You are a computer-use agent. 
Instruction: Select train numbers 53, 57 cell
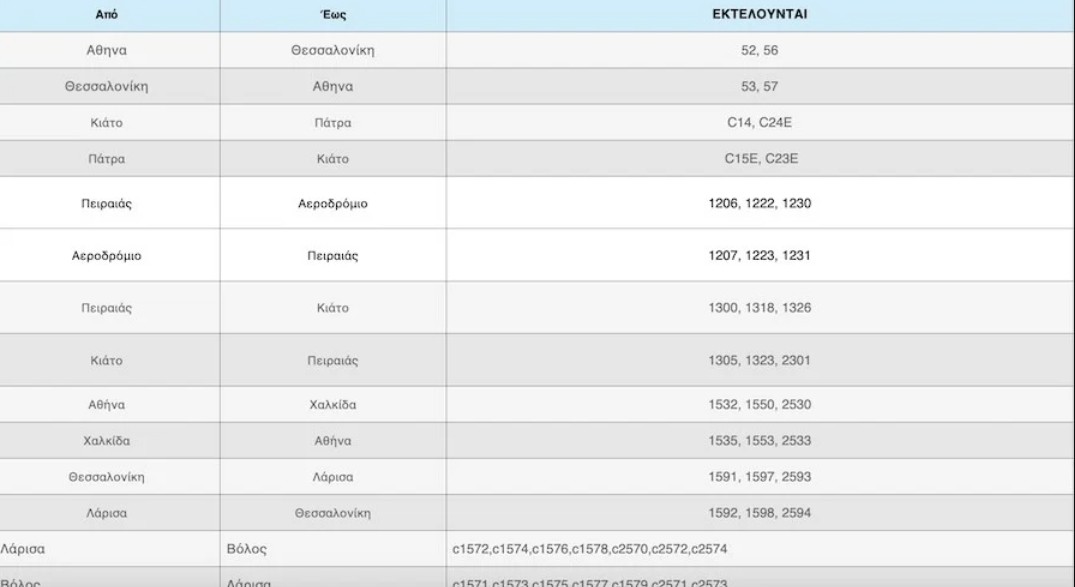coord(760,86)
